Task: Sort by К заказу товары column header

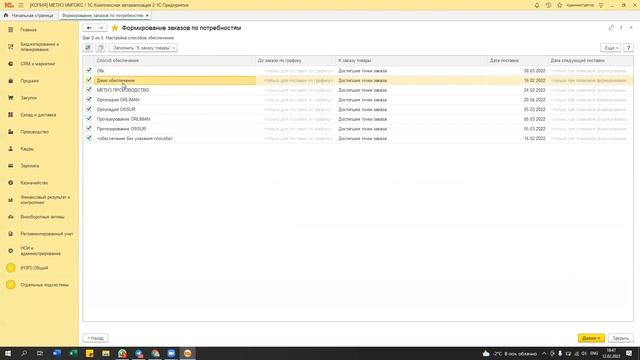Action: pos(355,60)
